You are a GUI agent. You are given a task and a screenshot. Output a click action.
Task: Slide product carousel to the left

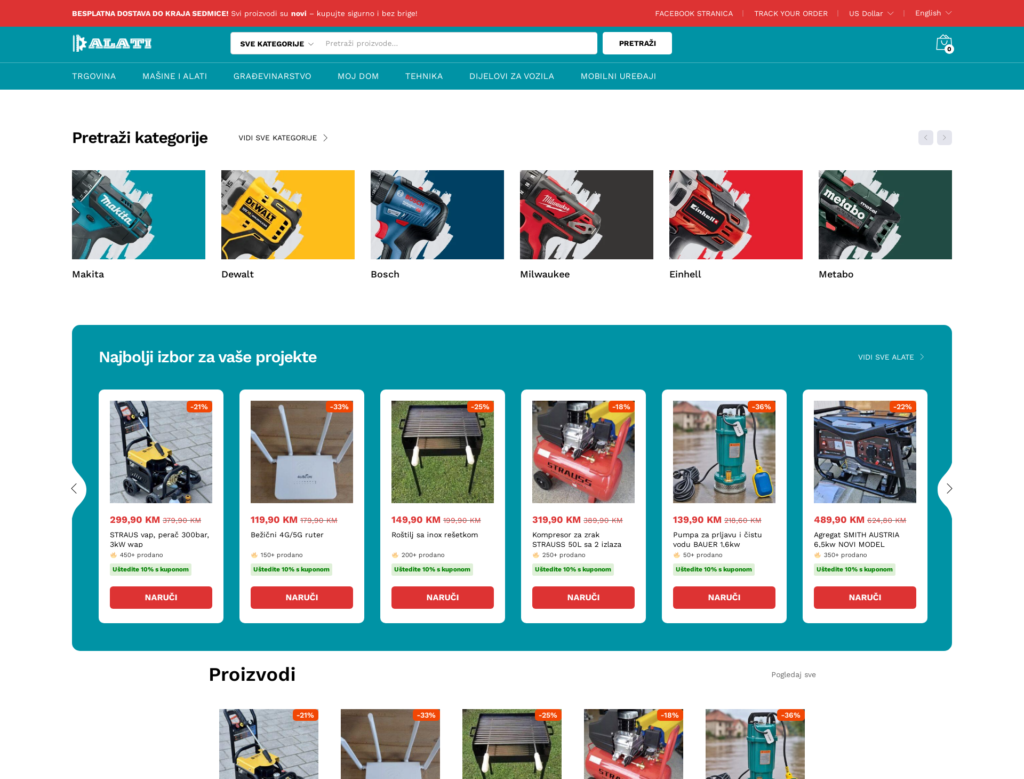(74, 488)
